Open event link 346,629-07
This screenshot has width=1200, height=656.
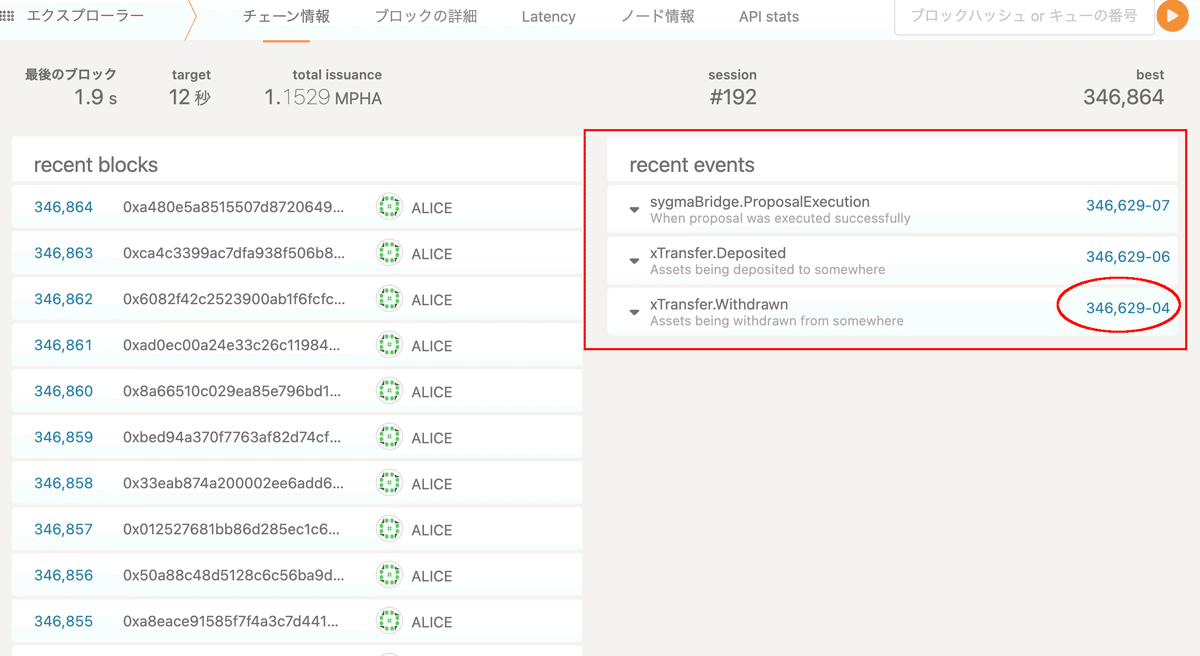coord(1127,205)
